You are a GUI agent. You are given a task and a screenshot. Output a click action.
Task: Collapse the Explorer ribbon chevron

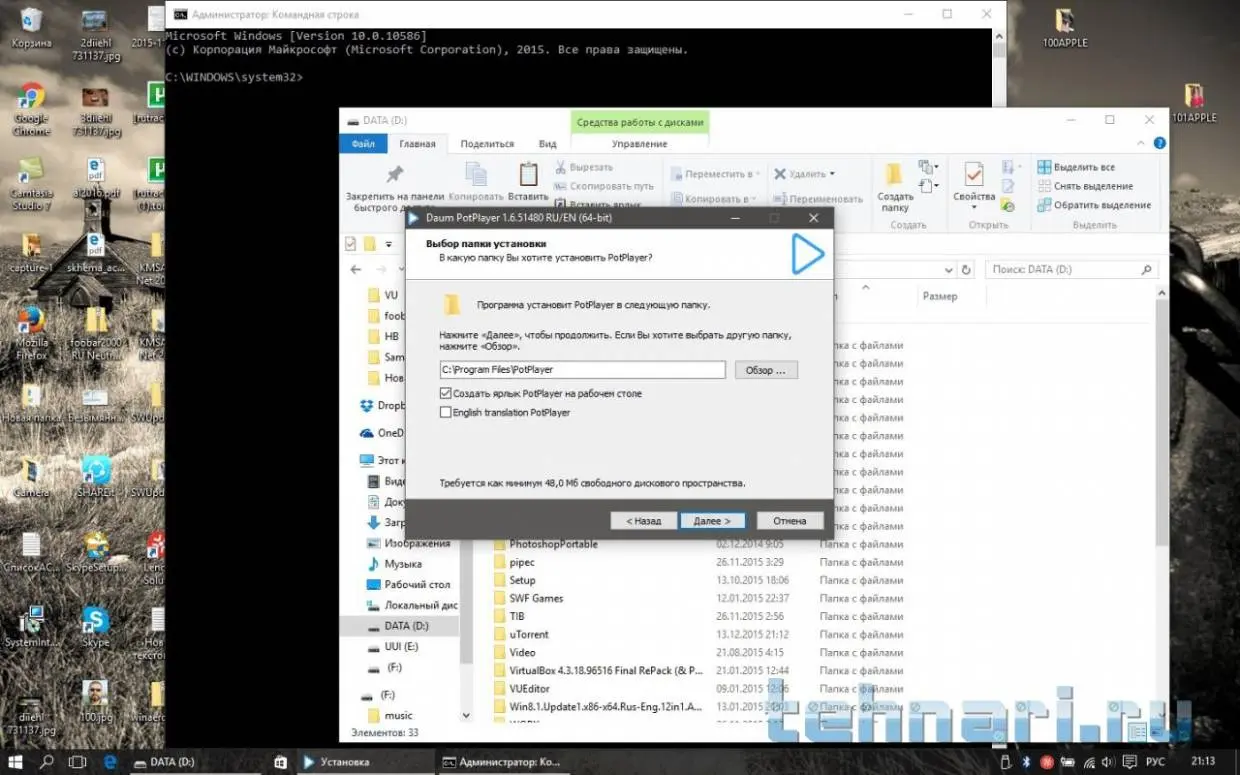click(x=1139, y=144)
